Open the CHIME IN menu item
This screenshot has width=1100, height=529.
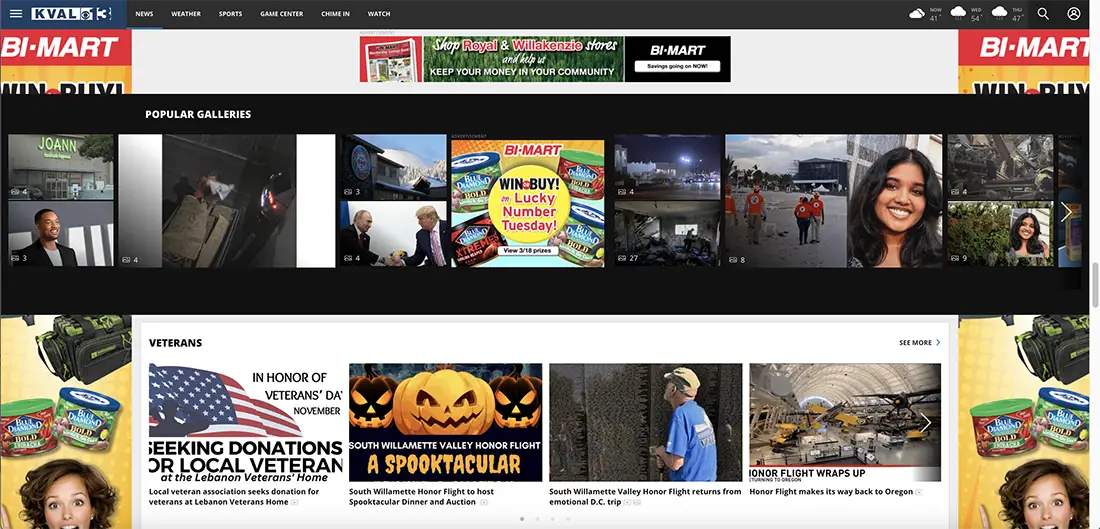pos(335,14)
